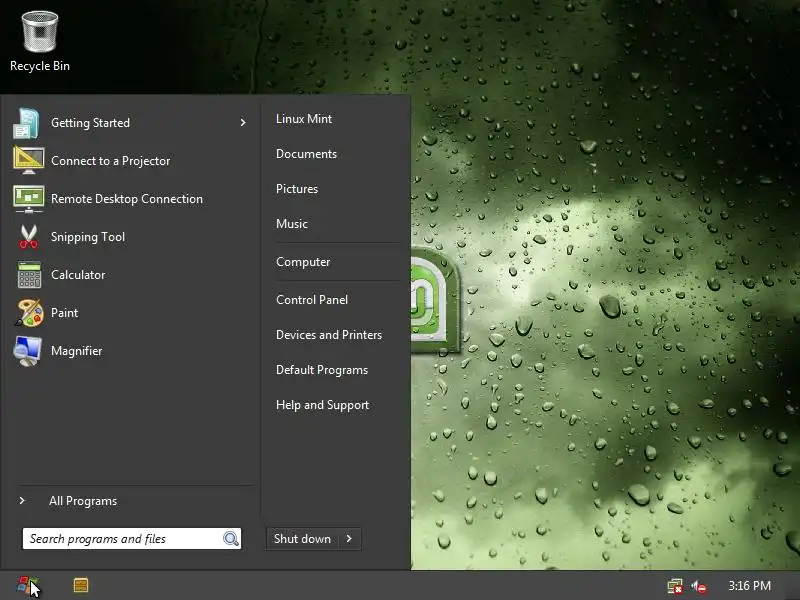
Task: Click the Connect to a Projector icon
Action: click(29, 161)
